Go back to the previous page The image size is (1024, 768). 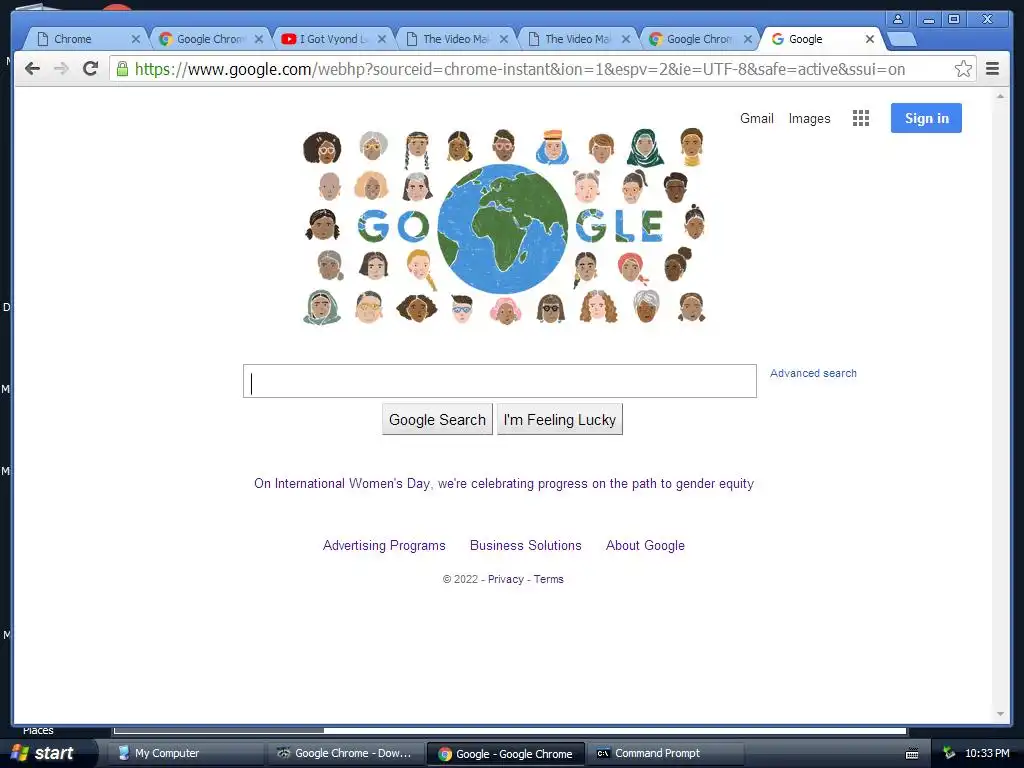point(32,69)
